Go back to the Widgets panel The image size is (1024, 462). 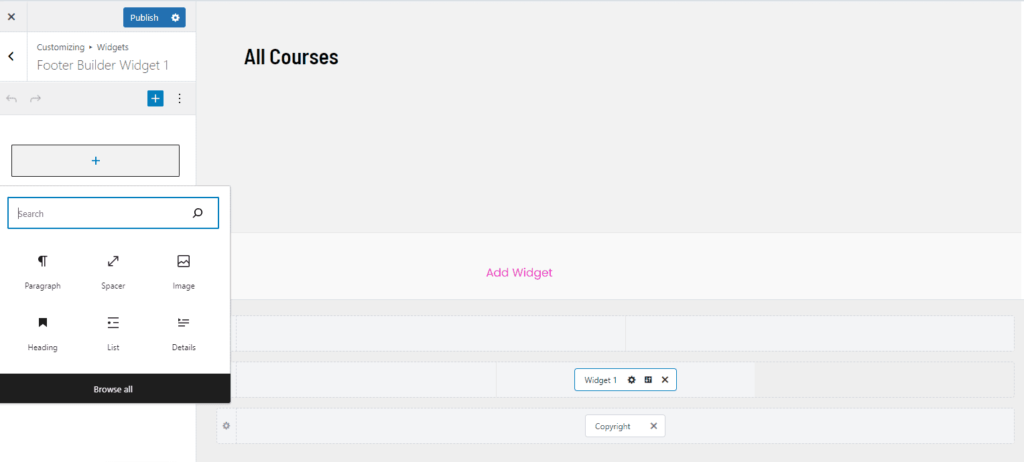click(x=11, y=56)
